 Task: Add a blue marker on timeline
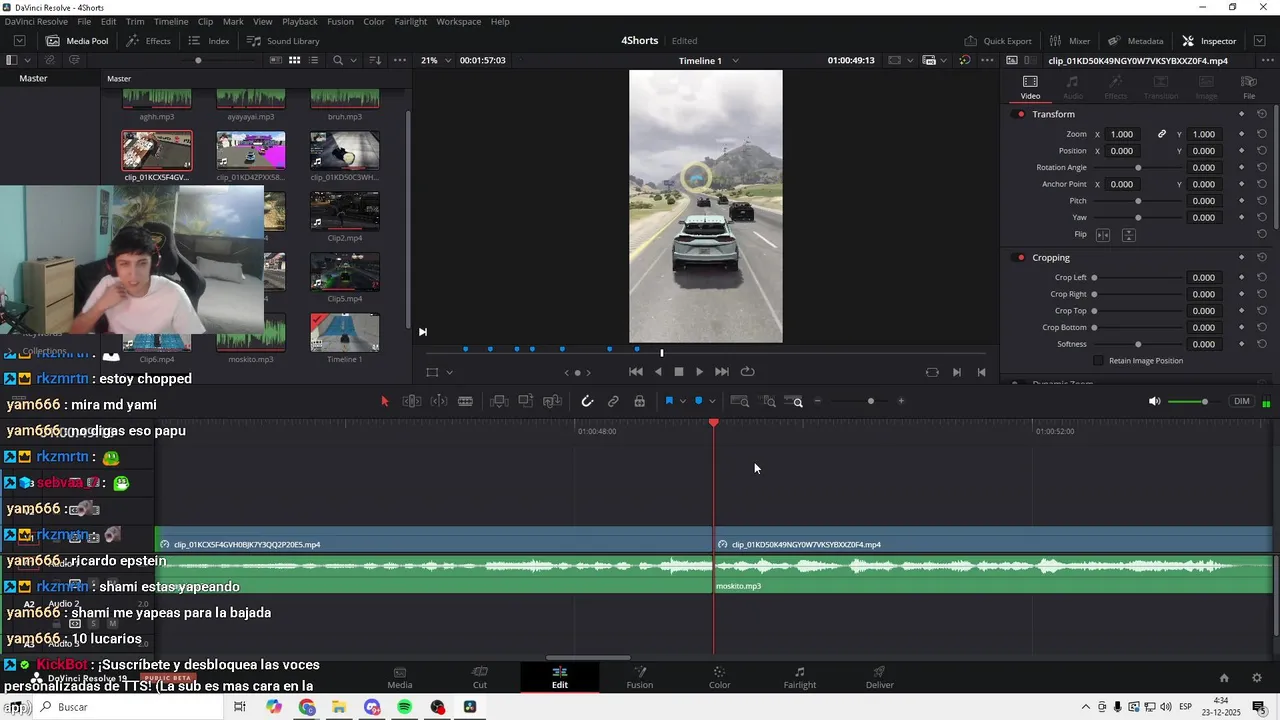pos(698,401)
